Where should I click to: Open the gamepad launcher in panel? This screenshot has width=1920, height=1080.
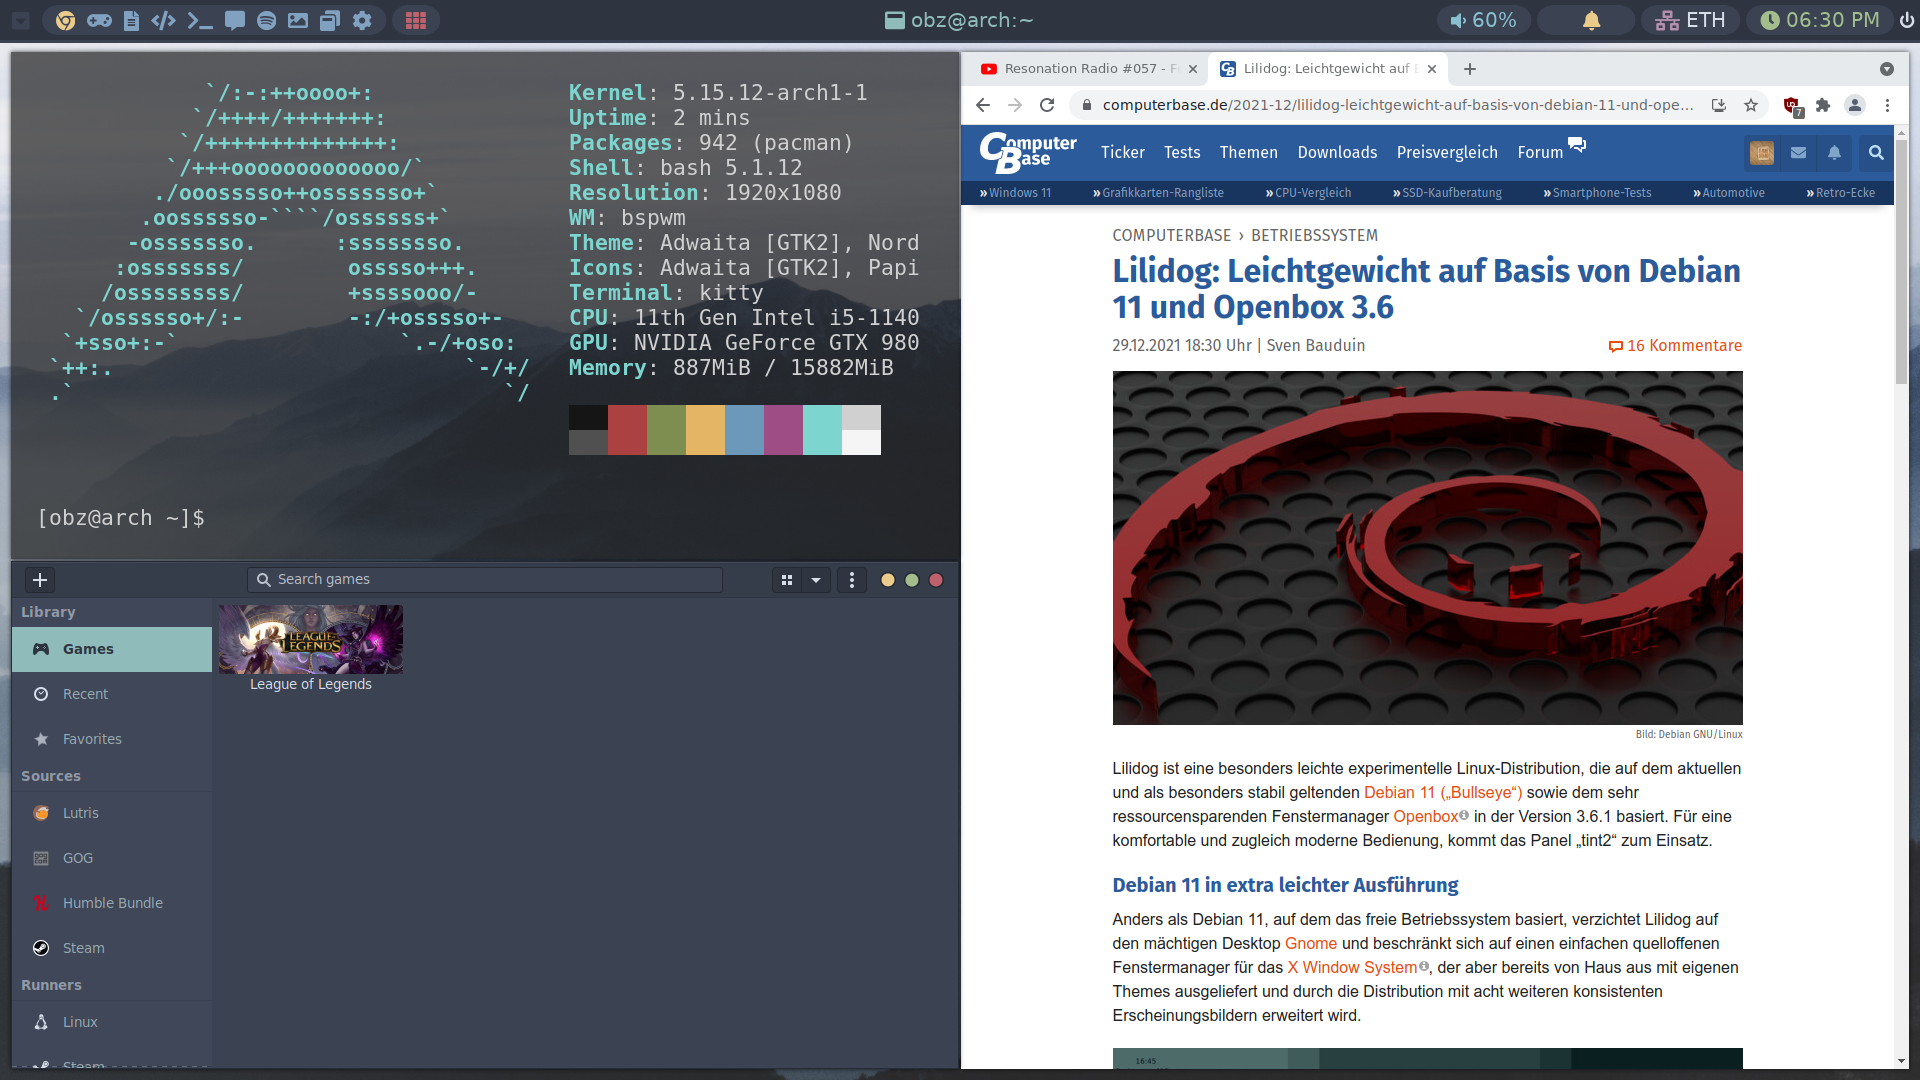click(99, 20)
